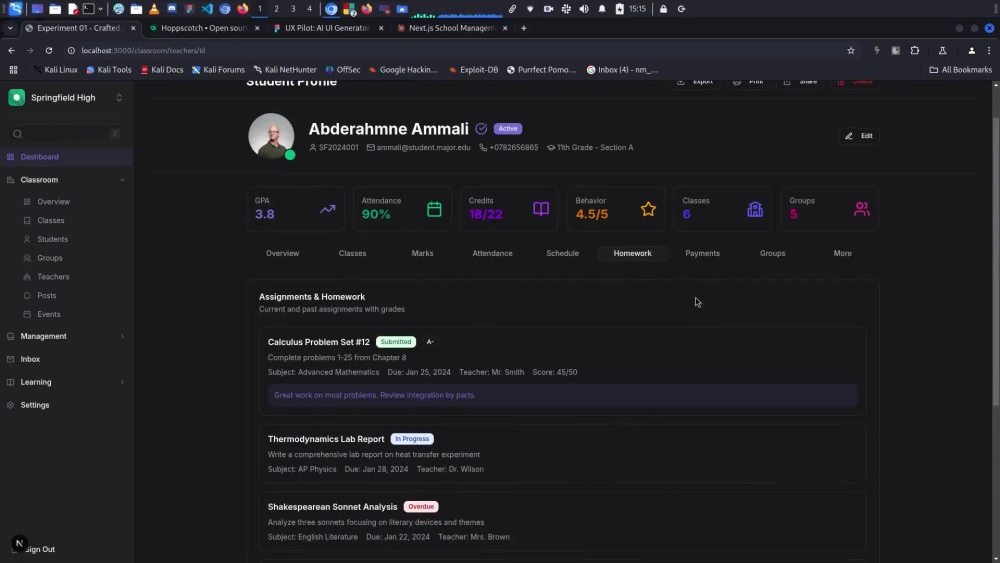
Task: Click the Behavior star icon
Action: [x=648, y=208]
